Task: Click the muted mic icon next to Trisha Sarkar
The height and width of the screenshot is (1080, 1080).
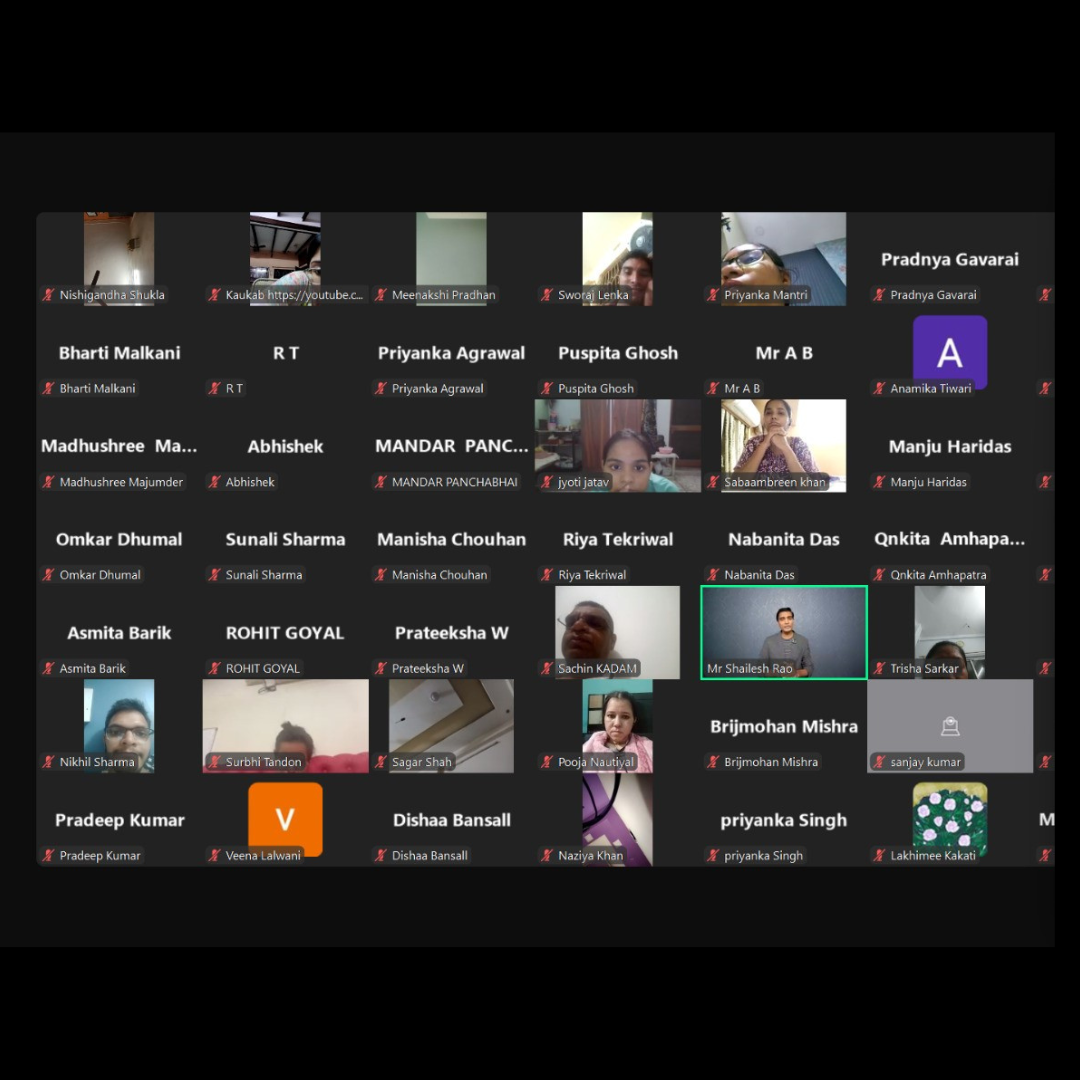Action: 879,668
